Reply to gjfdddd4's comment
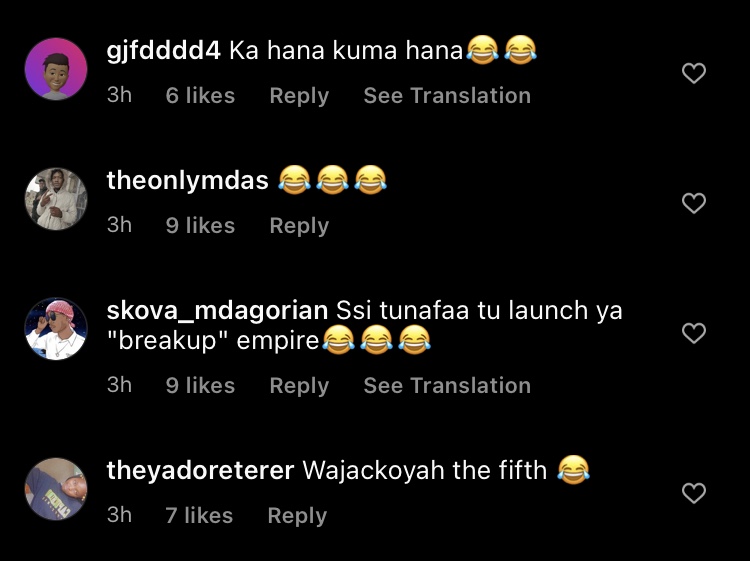 coord(299,96)
